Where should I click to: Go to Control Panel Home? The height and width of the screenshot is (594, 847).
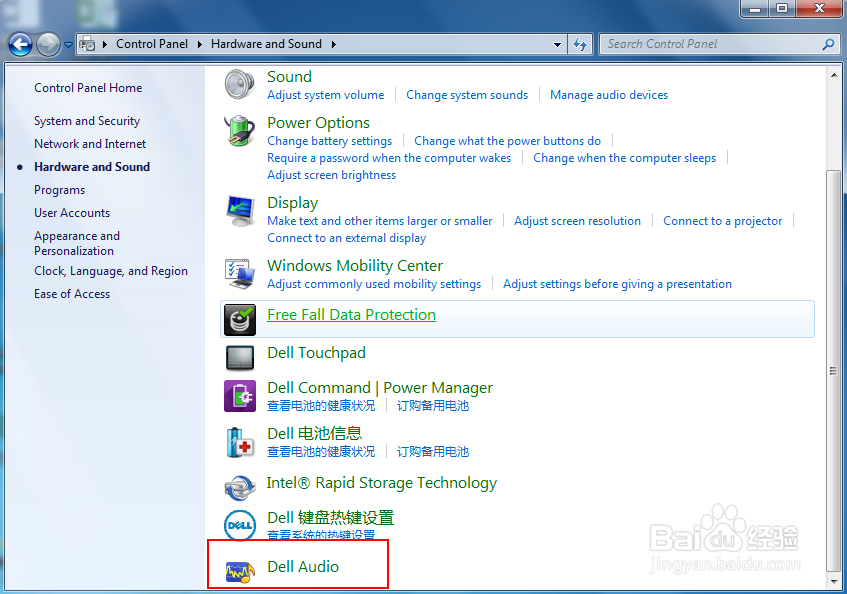(88, 87)
